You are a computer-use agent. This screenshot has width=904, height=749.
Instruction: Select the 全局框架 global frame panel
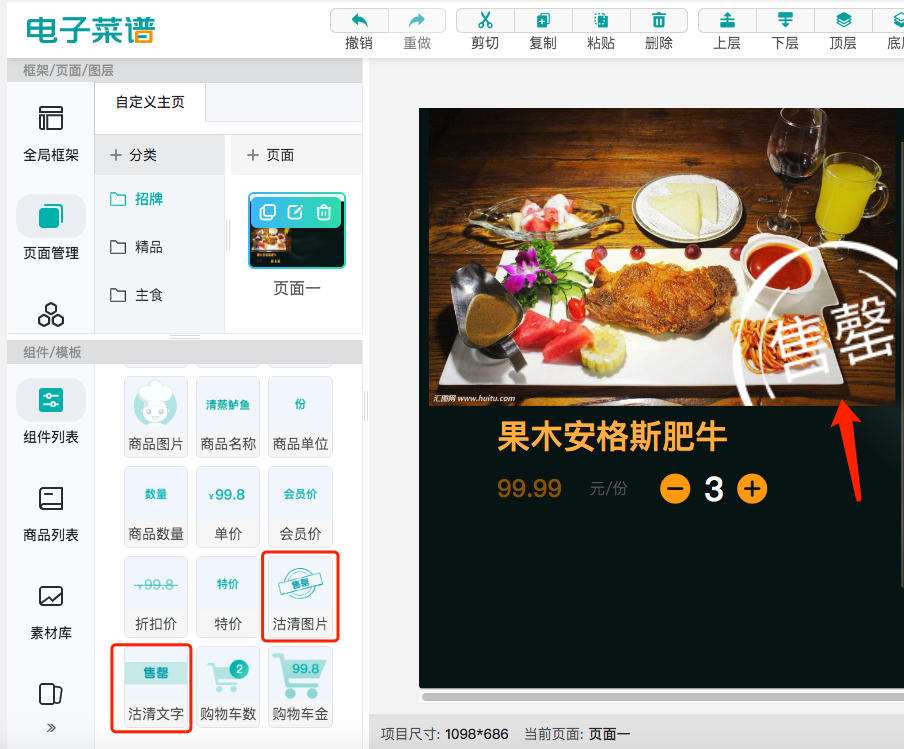50,130
